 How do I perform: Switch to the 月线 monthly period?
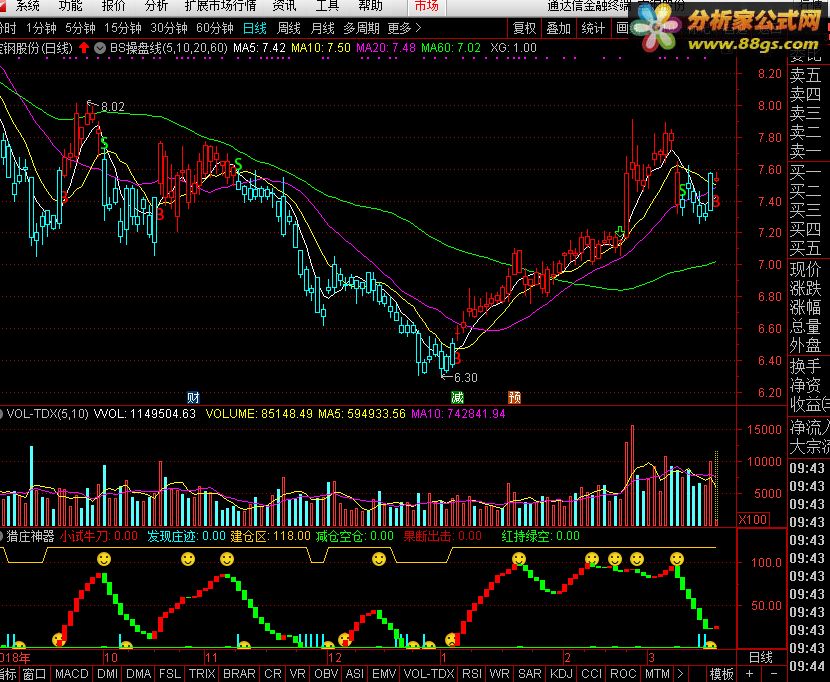tap(322, 28)
